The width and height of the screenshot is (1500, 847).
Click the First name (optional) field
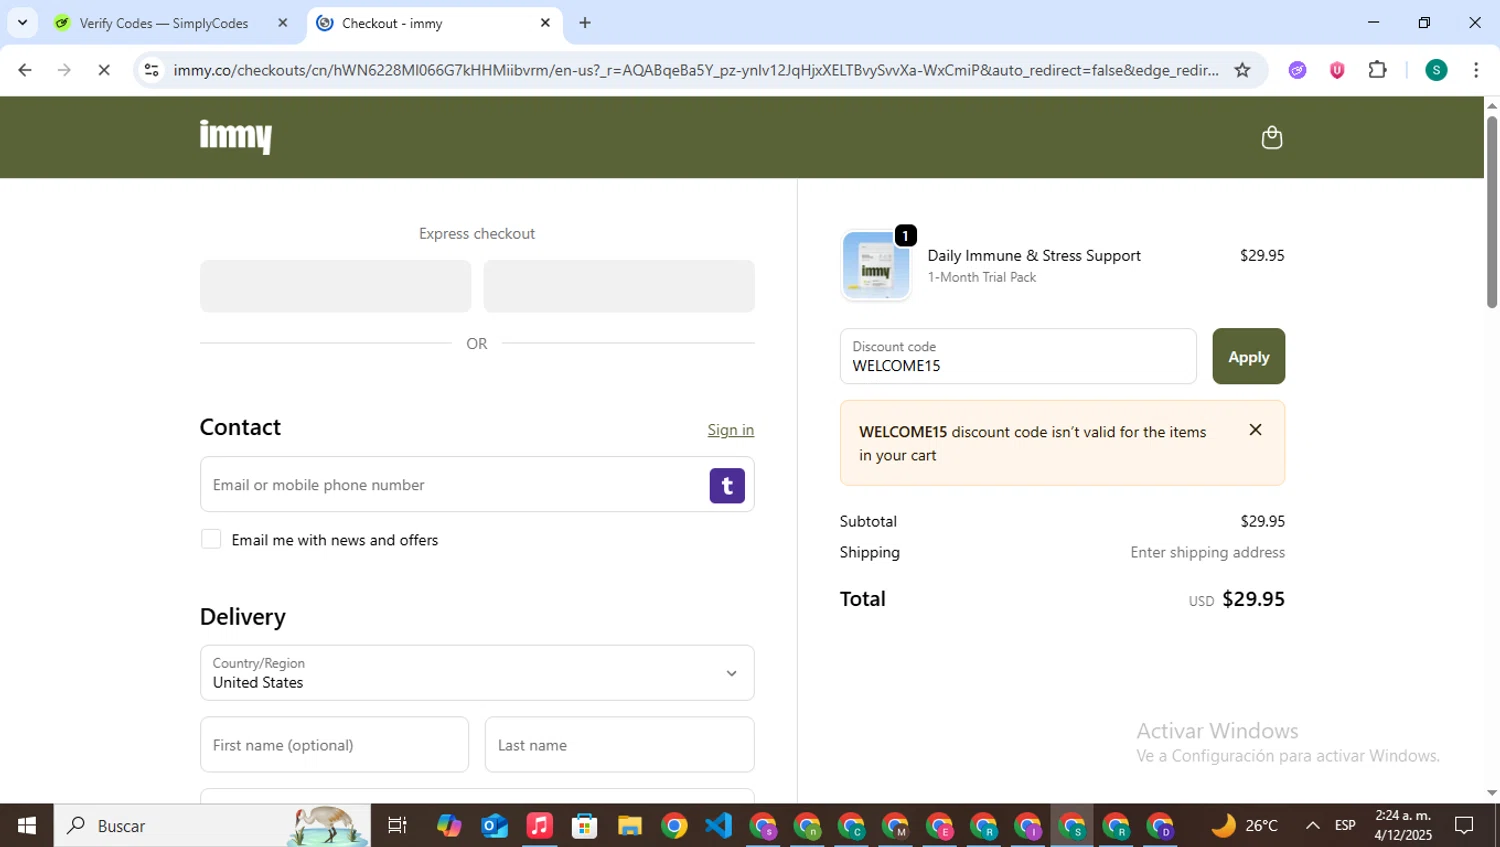[334, 745]
